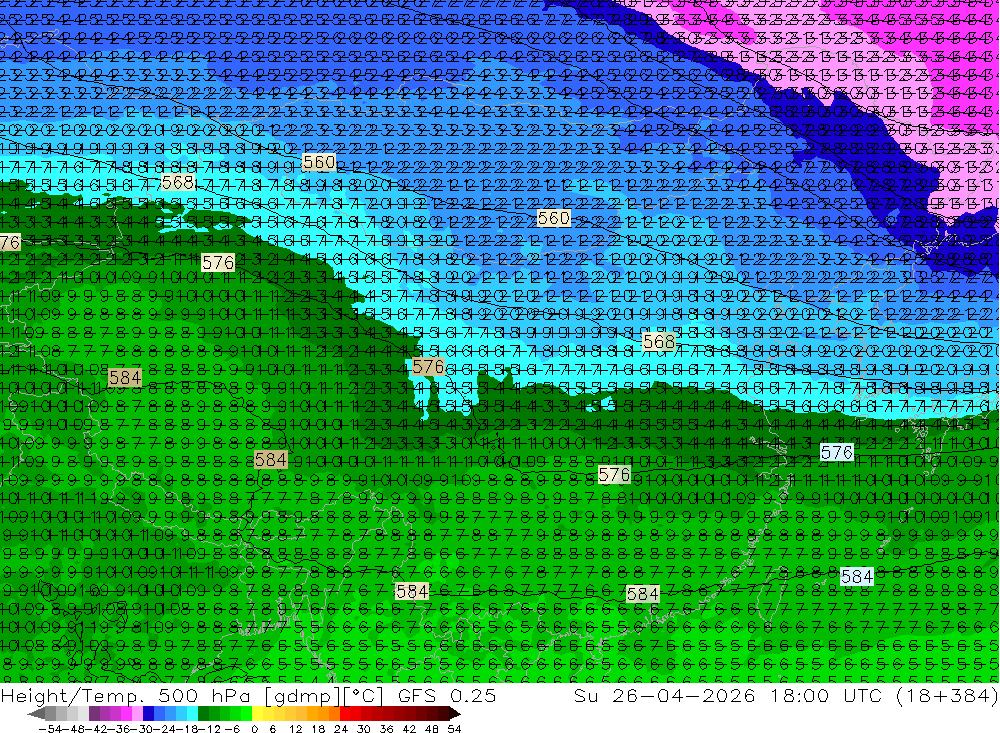
Task: Click the '(18+384)' forecast hour text
Action: (946, 696)
